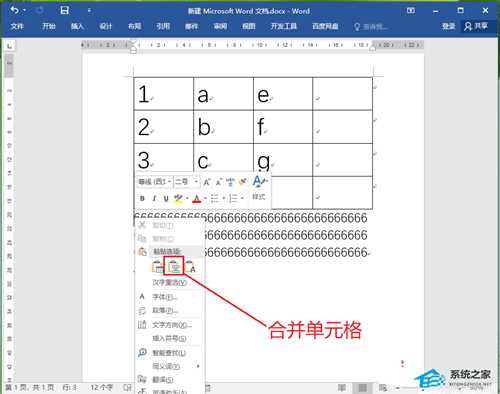Click the page count indicator in the status bar

click(29, 388)
